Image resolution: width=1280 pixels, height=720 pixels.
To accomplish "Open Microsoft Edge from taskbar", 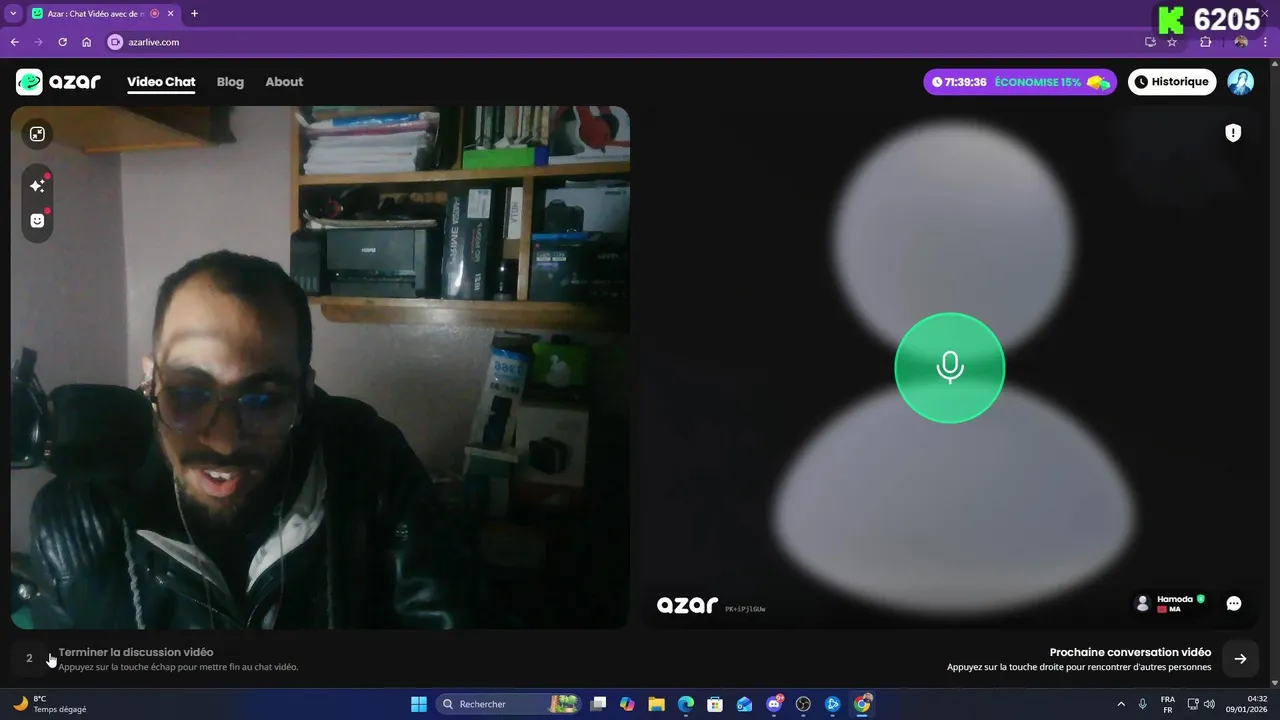I will tap(686, 704).
